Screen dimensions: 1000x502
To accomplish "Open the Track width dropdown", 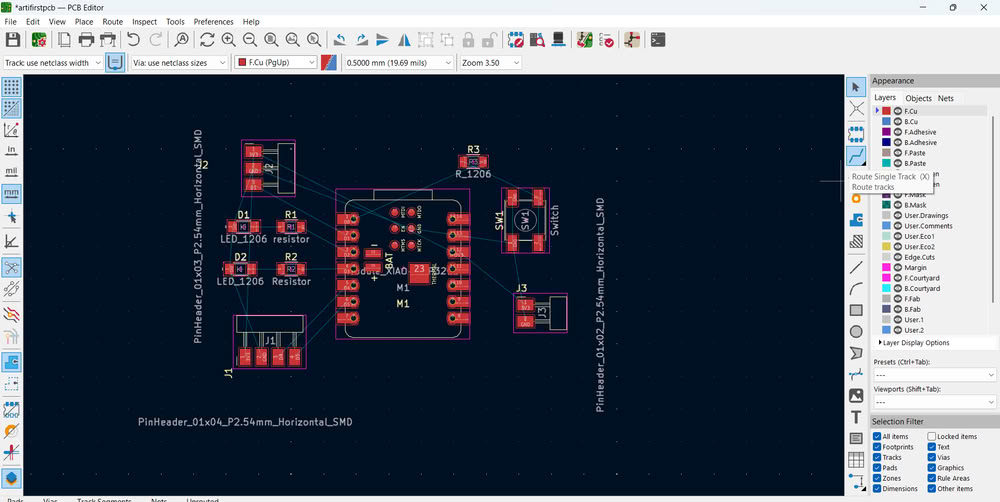I will [53, 63].
